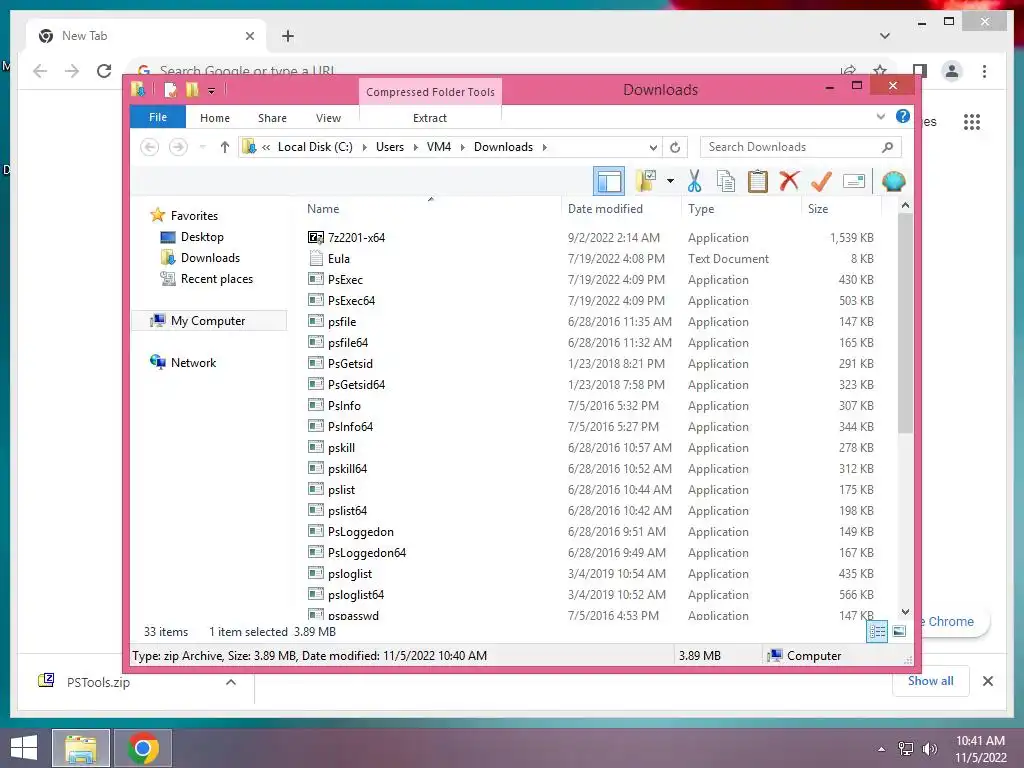Select Desktop under Favorites
The image size is (1024, 768).
202,237
